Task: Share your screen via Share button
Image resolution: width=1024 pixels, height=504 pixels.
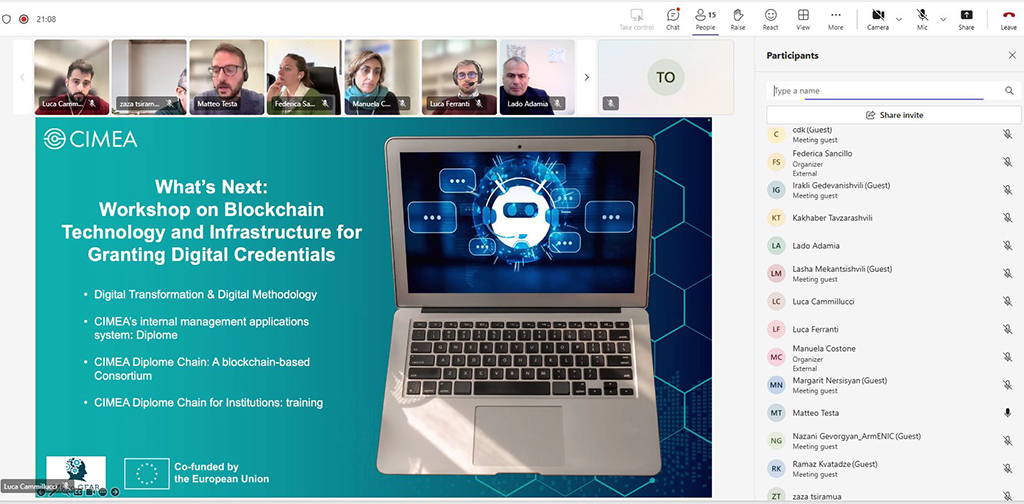Action: pos(966,18)
